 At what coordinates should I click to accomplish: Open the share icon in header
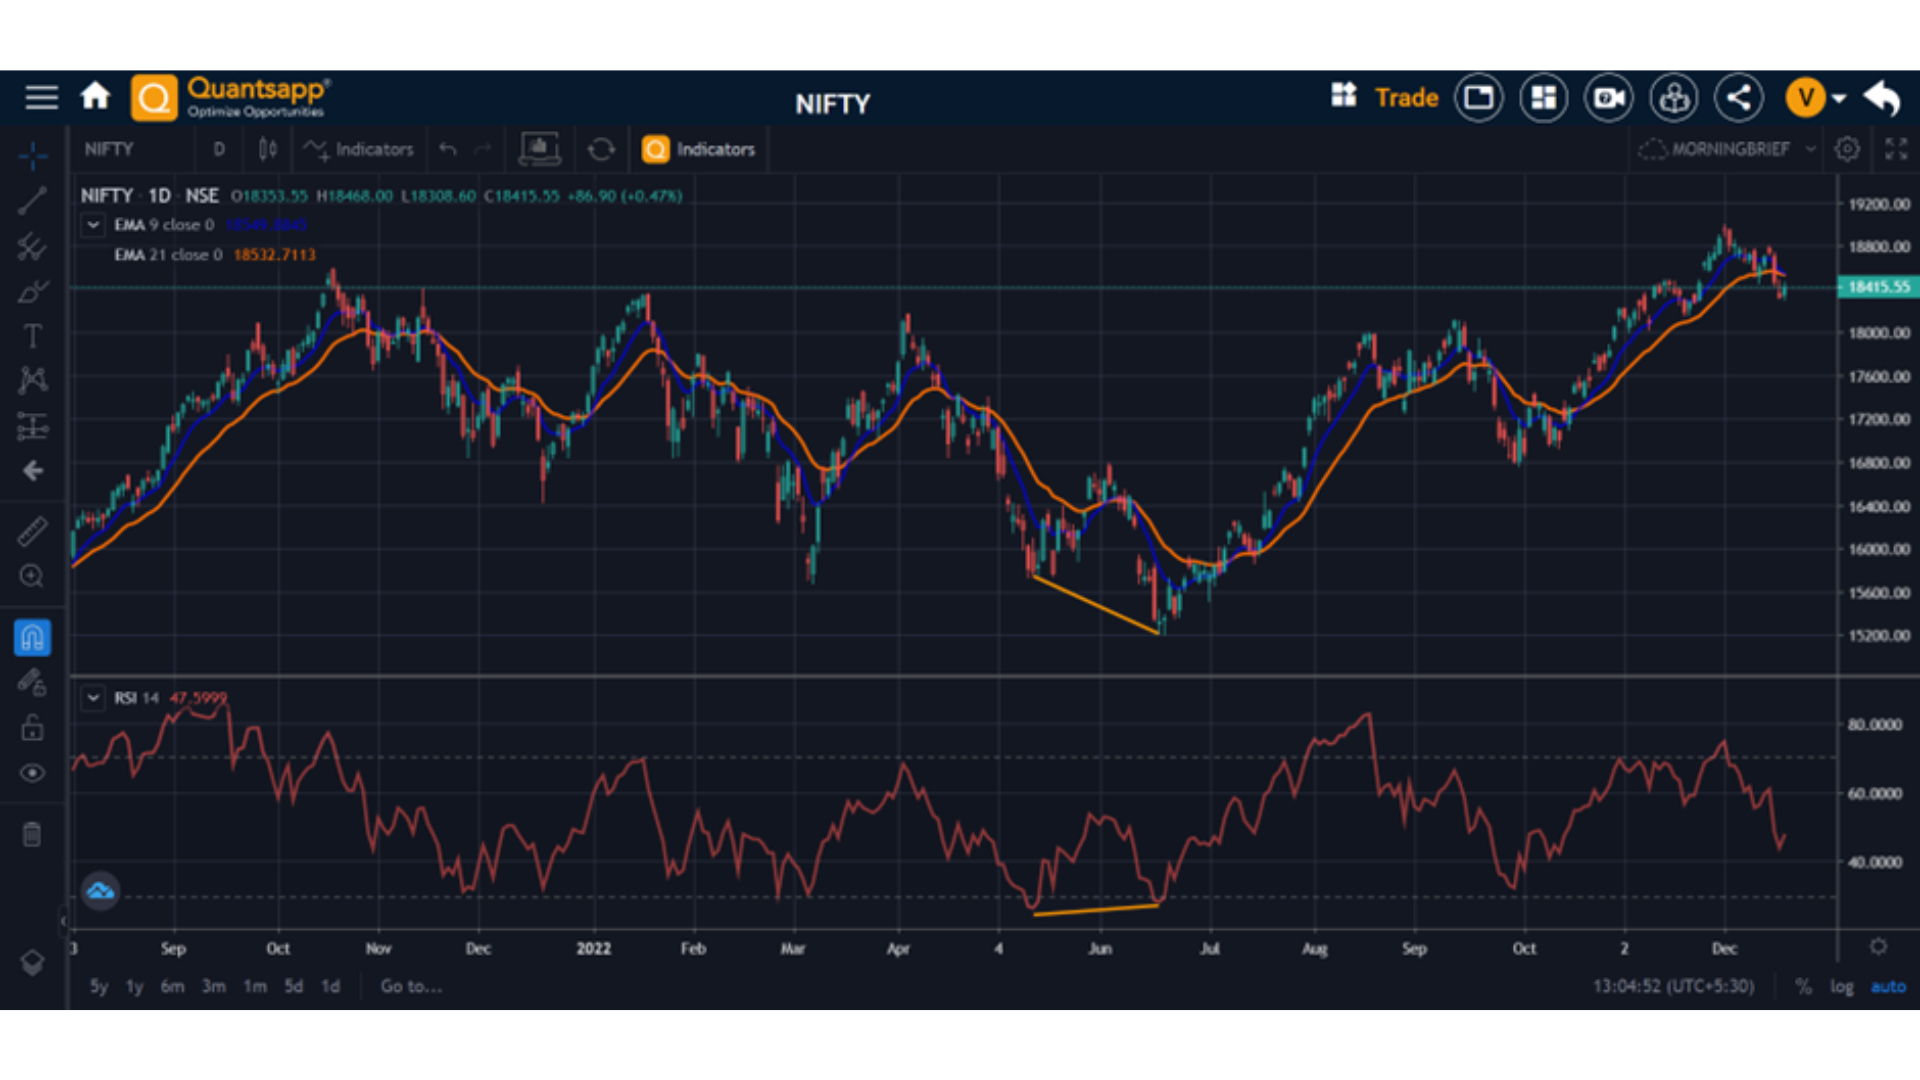(1739, 98)
